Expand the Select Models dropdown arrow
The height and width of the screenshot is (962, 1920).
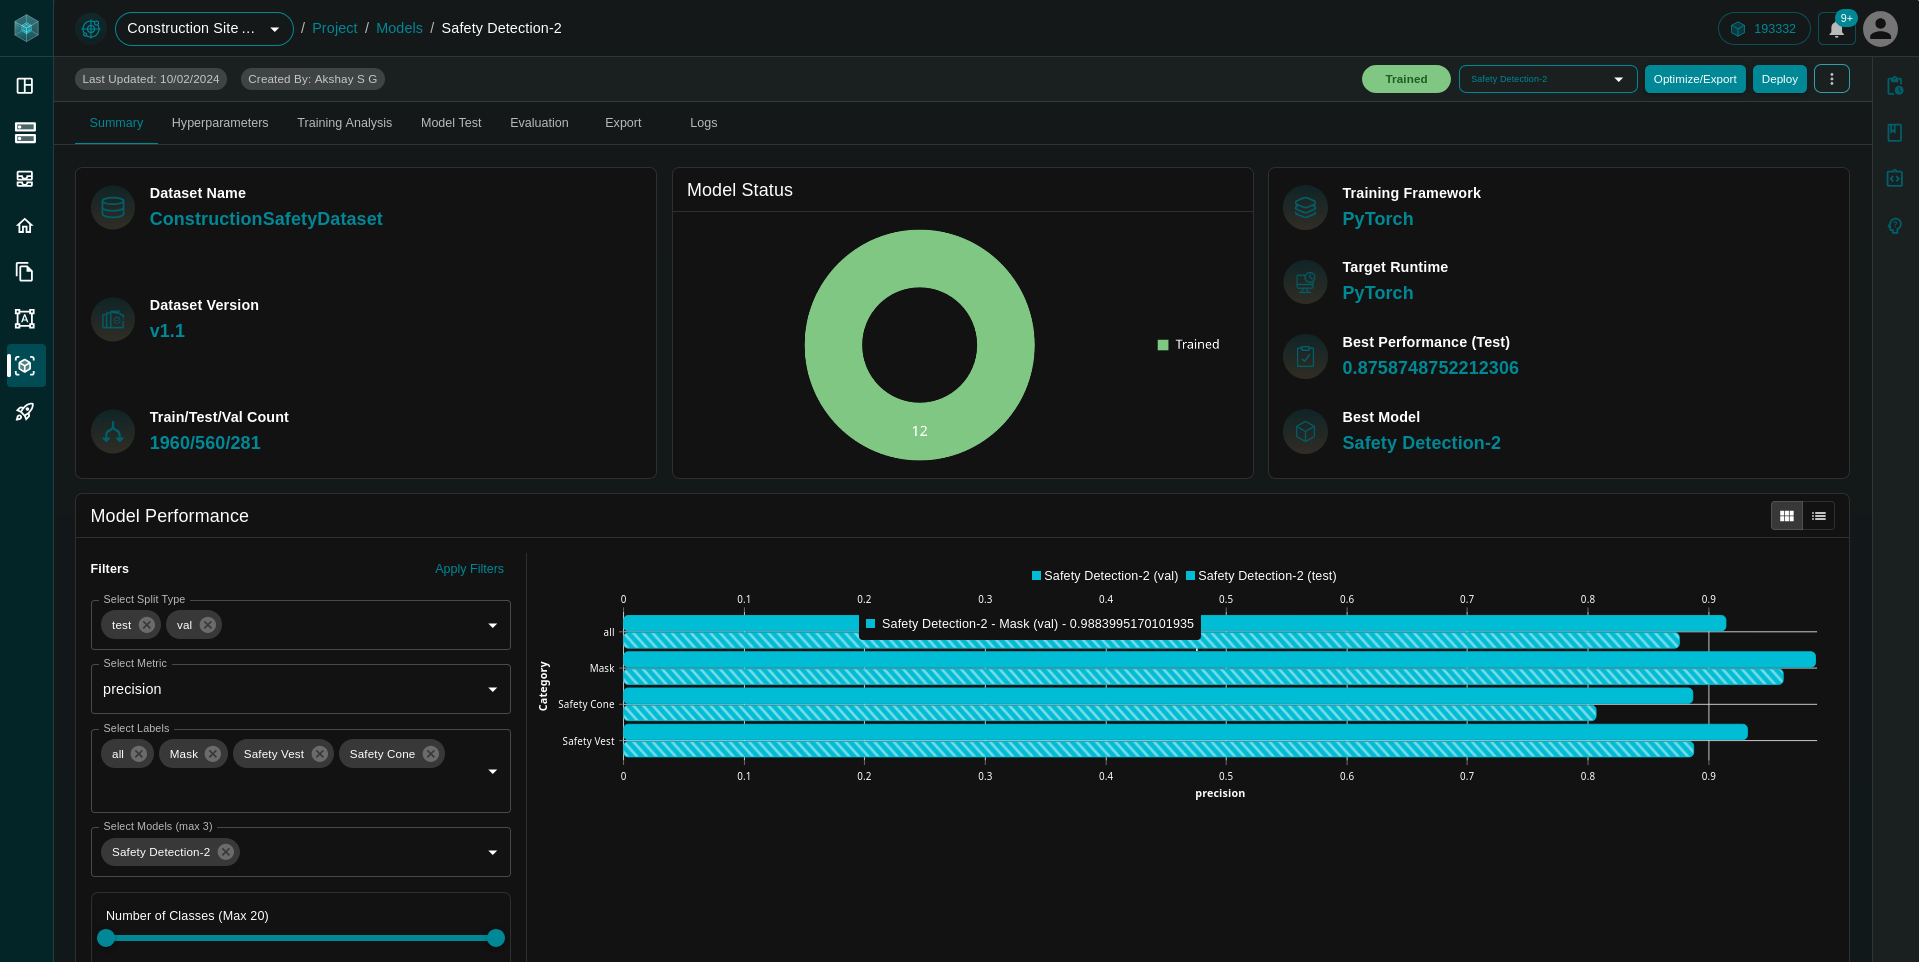tap(492, 853)
